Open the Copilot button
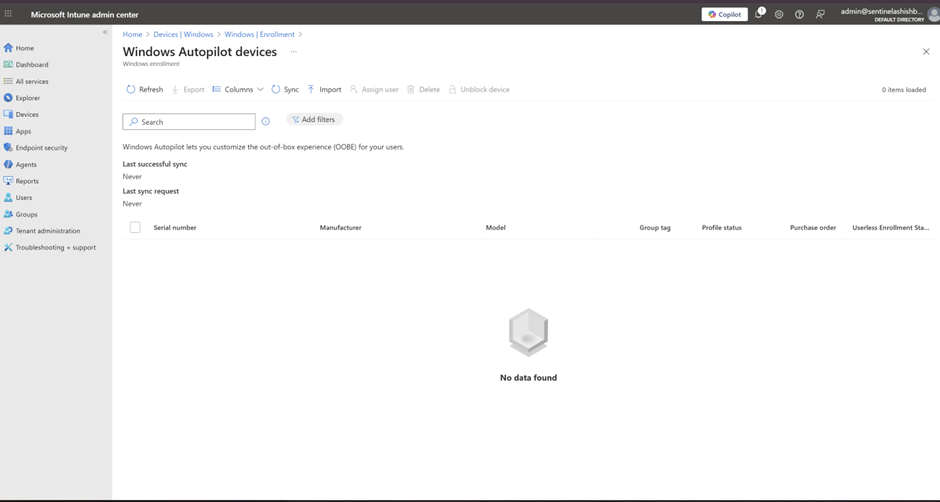Viewport: 940px width, 502px height. tap(724, 15)
